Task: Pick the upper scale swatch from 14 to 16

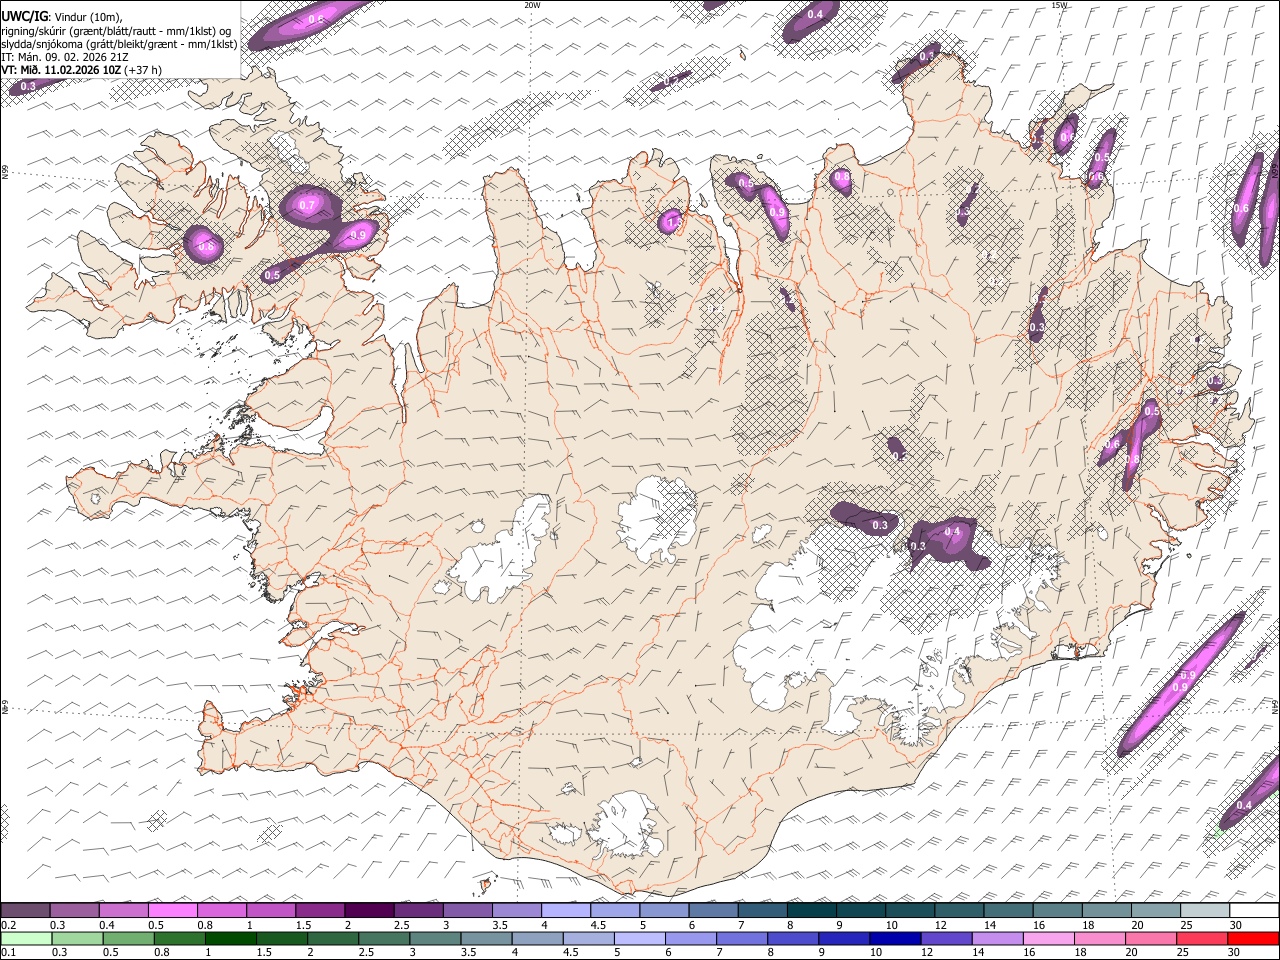Action: point(1008,910)
